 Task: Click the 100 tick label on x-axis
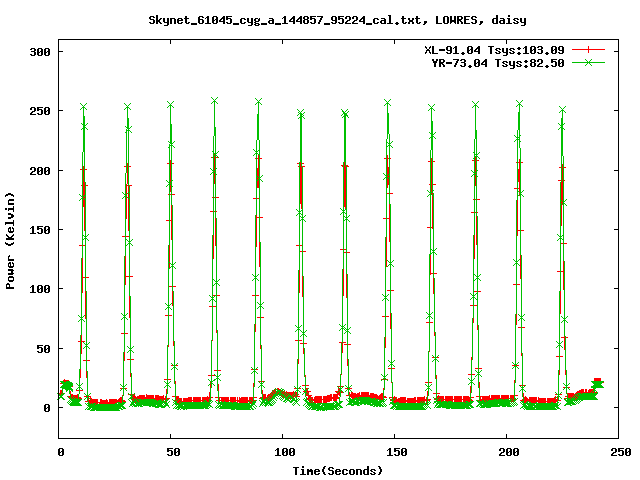(x=284, y=452)
